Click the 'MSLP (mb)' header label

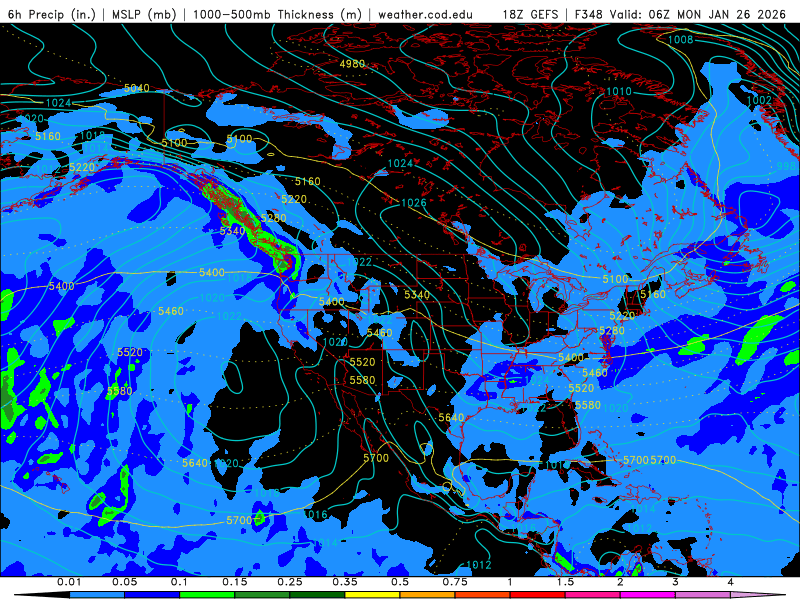(x=143, y=14)
